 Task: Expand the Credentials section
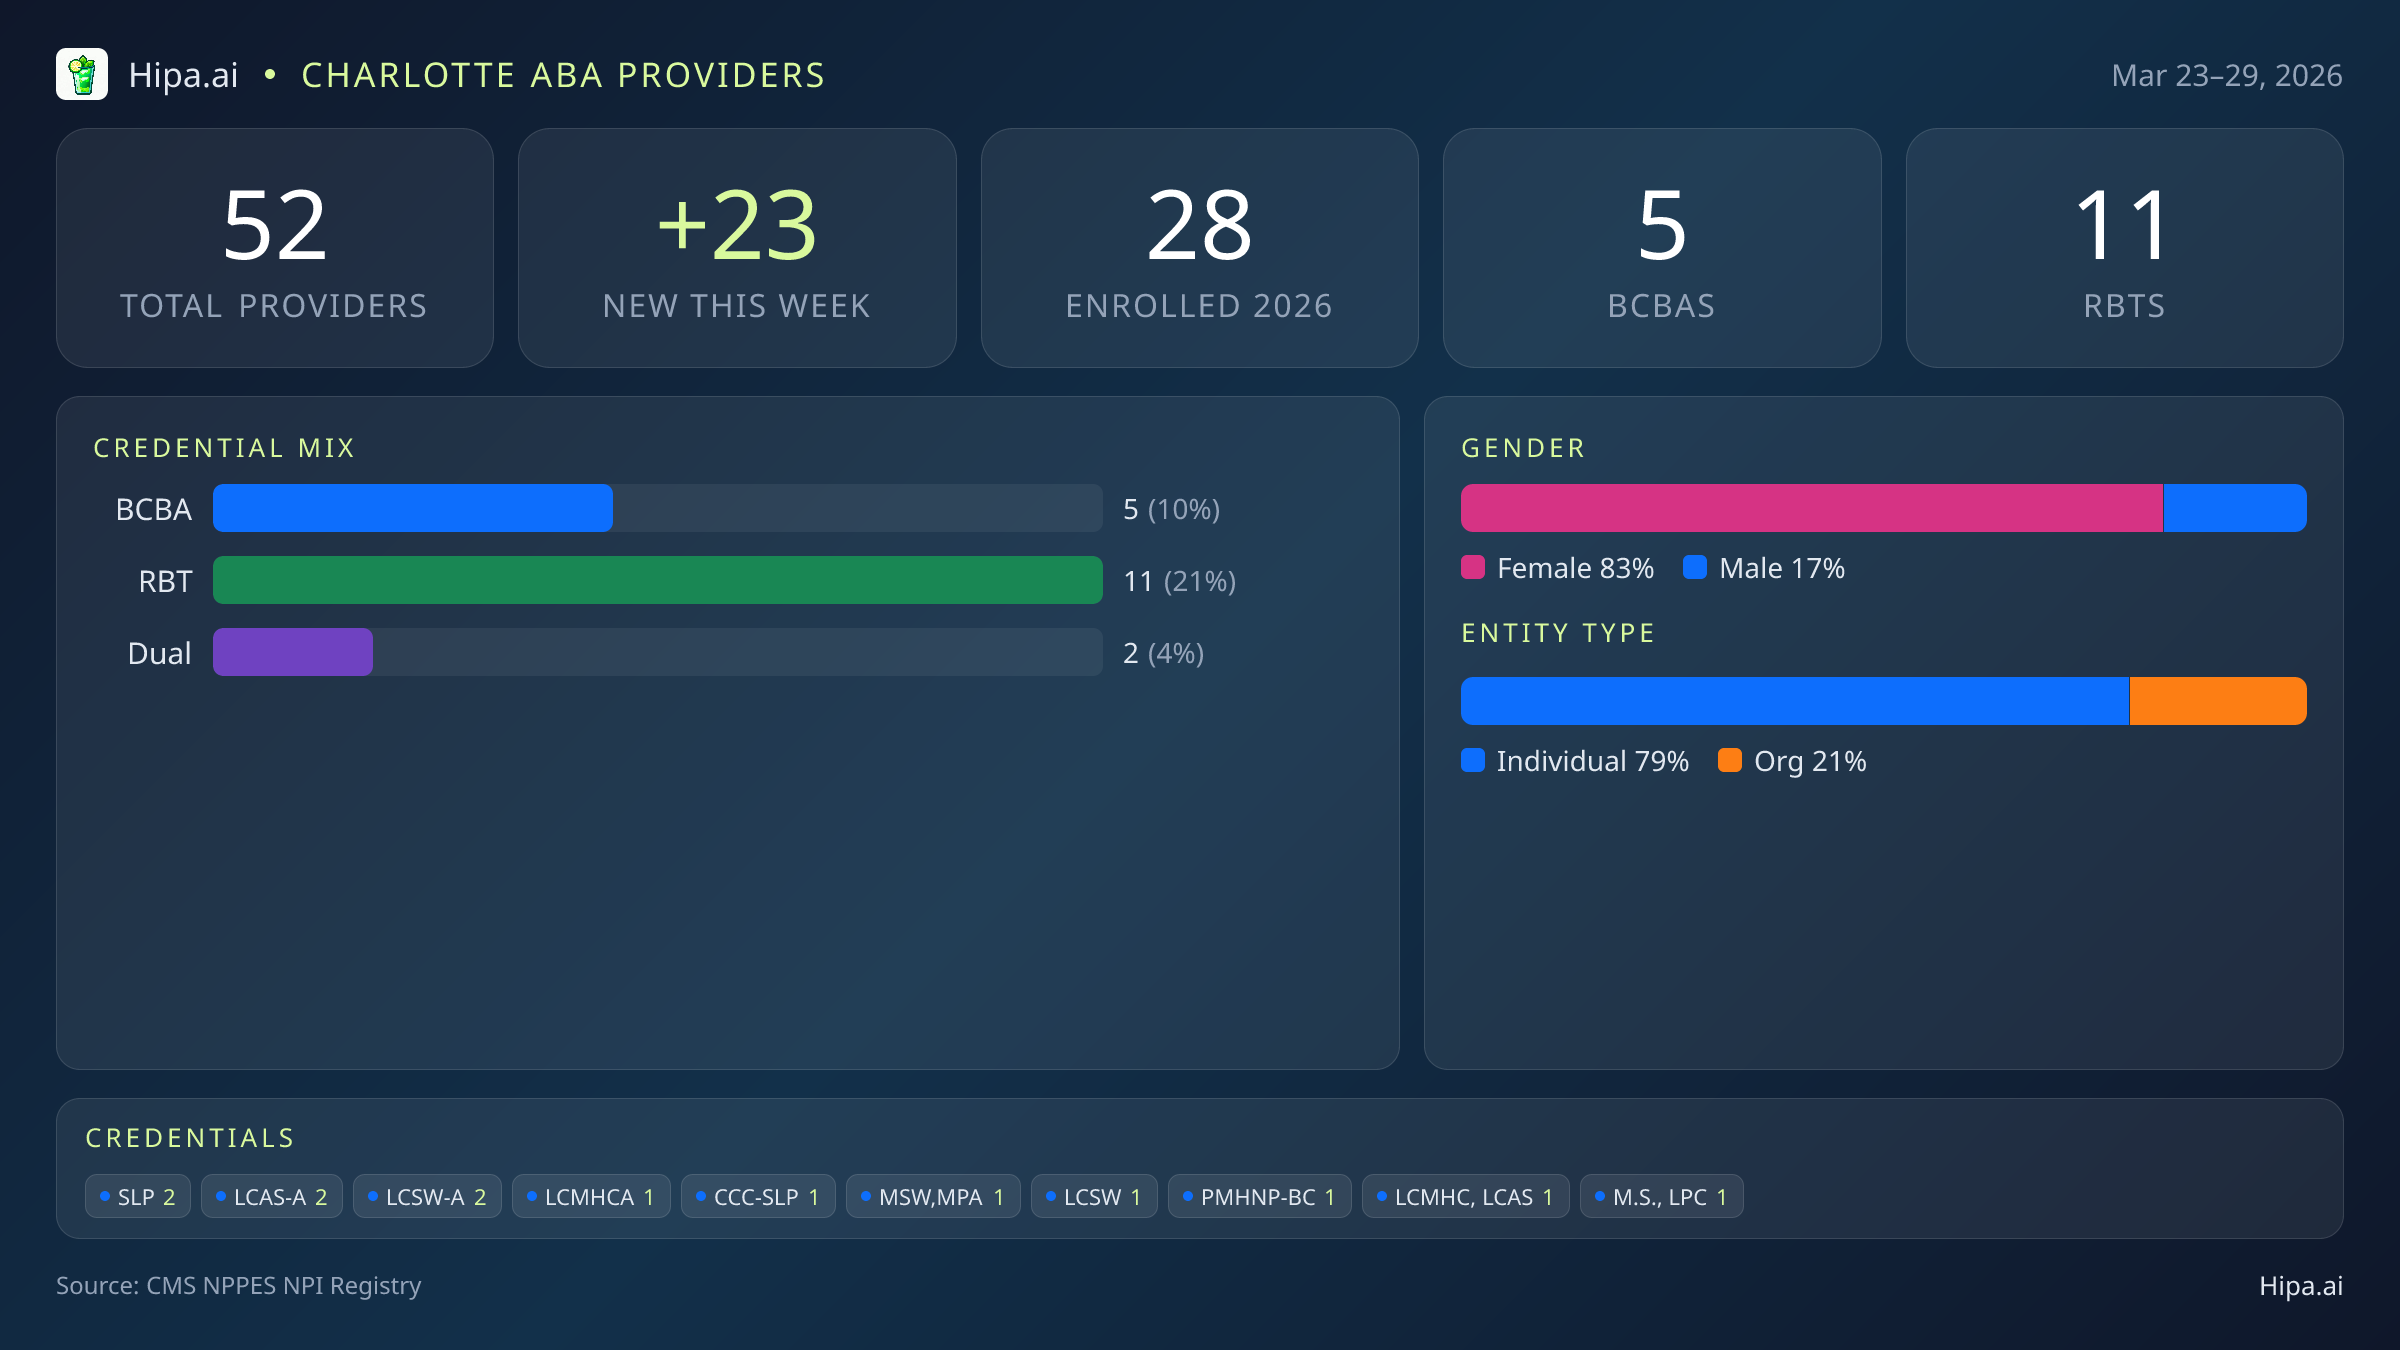[x=190, y=1137]
